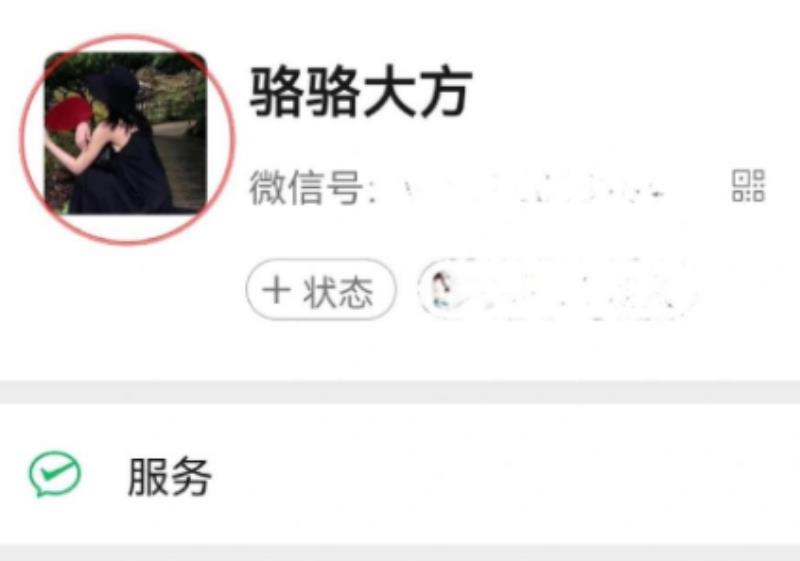The image size is (800, 561).
Task: Tap the 大方 part of the nickname
Action: coord(417,92)
